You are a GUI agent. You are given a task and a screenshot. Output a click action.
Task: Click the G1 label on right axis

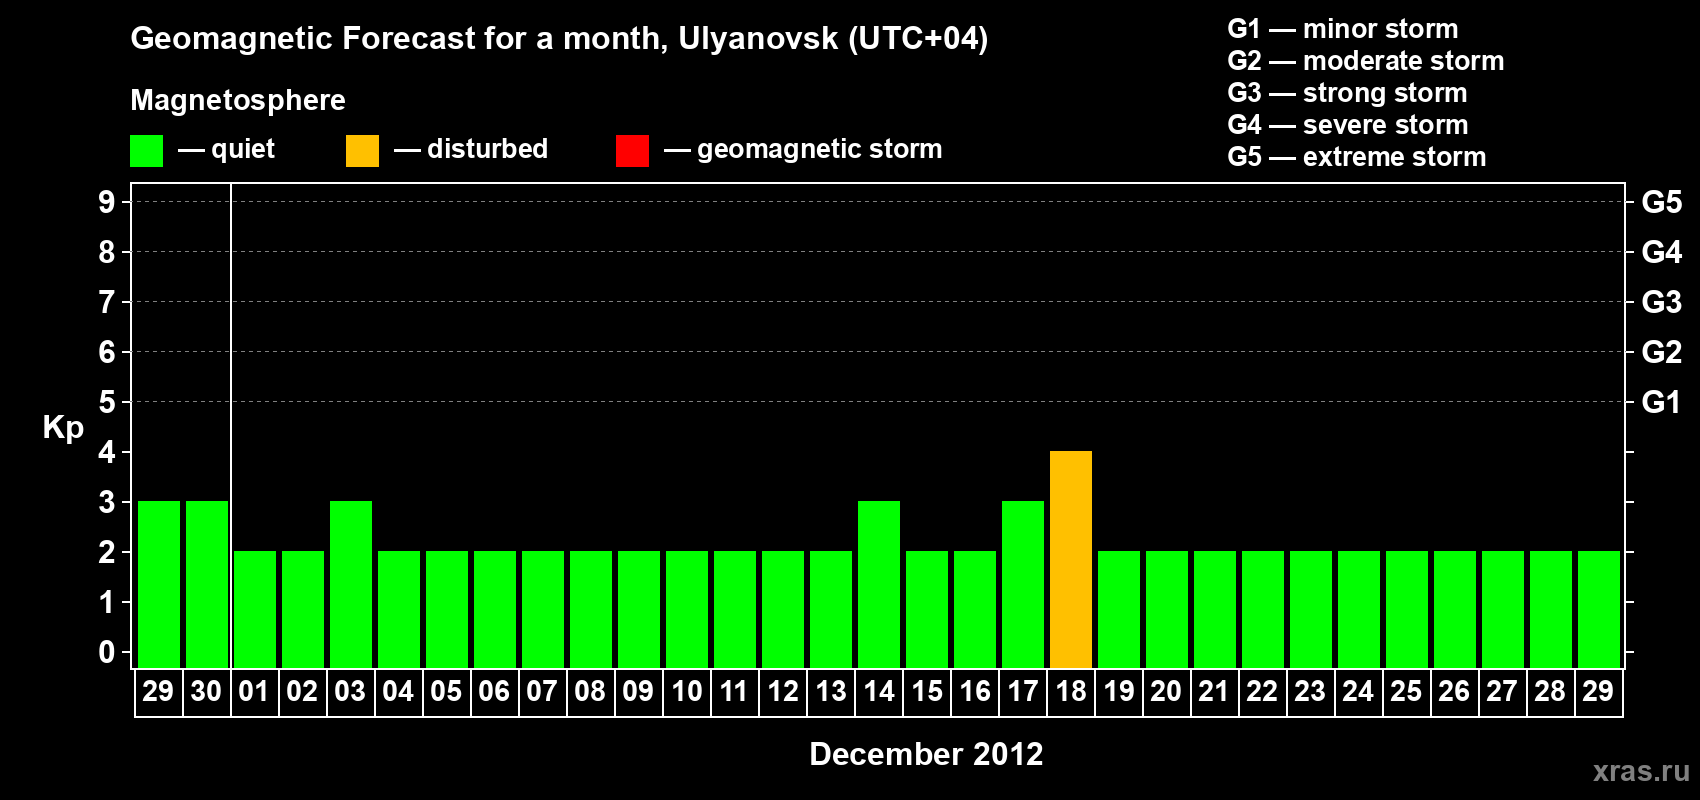click(1661, 402)
